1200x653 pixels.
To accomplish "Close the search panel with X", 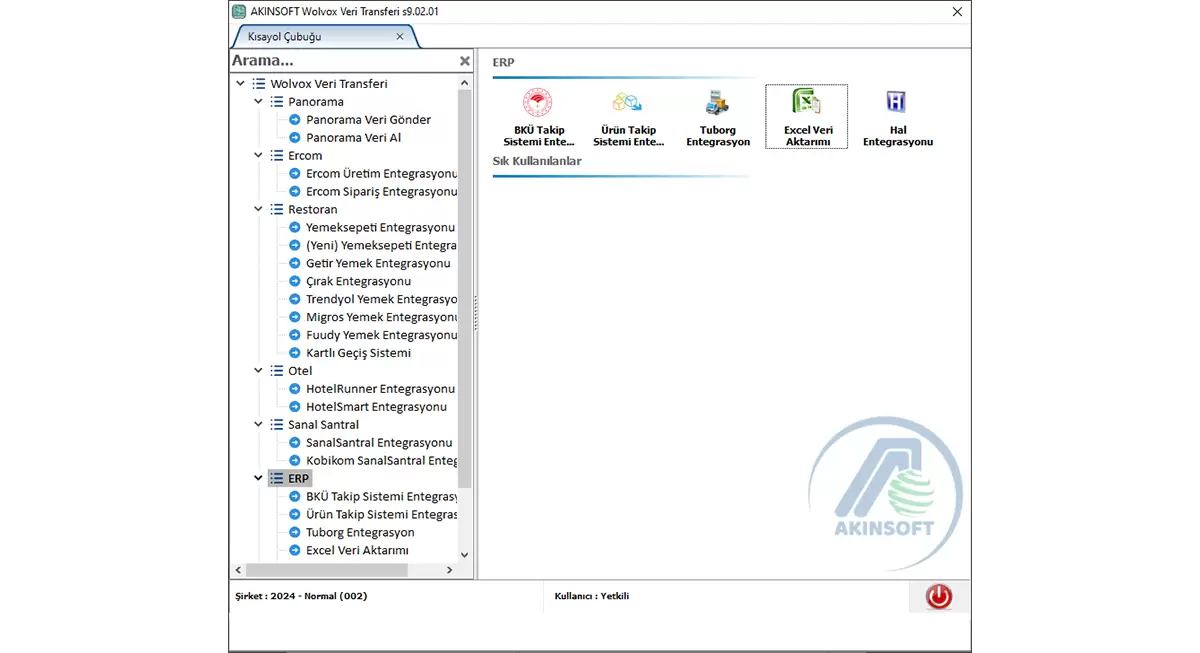I will click(x=464, y=61).
